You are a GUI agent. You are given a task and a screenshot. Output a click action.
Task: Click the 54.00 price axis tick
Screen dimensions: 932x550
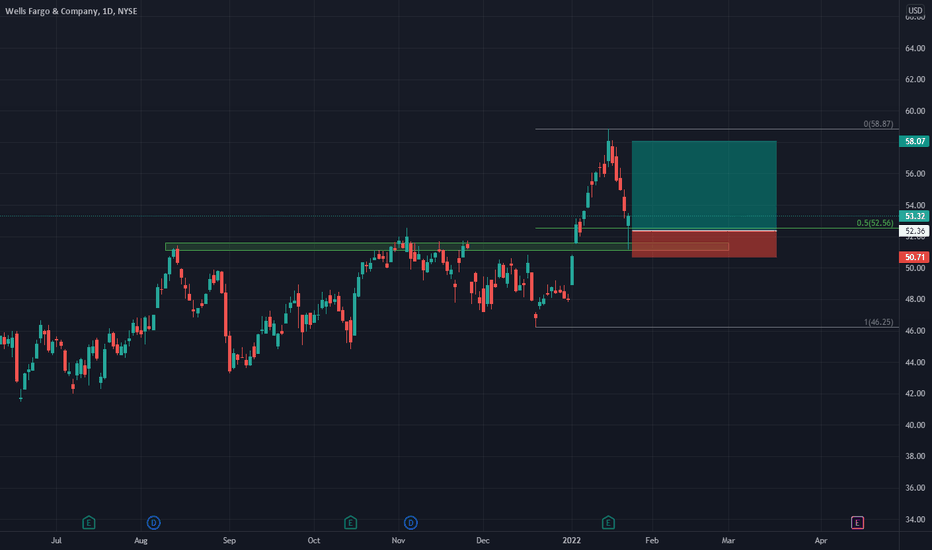pos(915,205)
